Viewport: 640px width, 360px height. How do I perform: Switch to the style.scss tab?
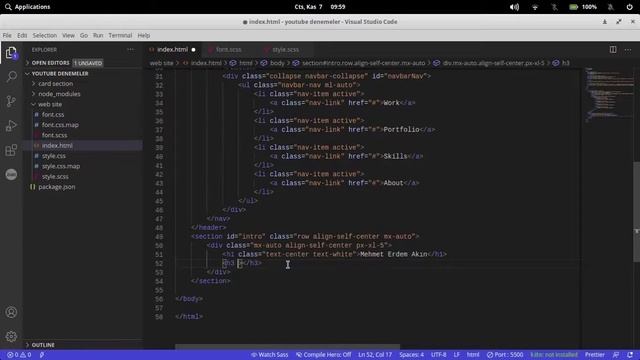(286, 50)
